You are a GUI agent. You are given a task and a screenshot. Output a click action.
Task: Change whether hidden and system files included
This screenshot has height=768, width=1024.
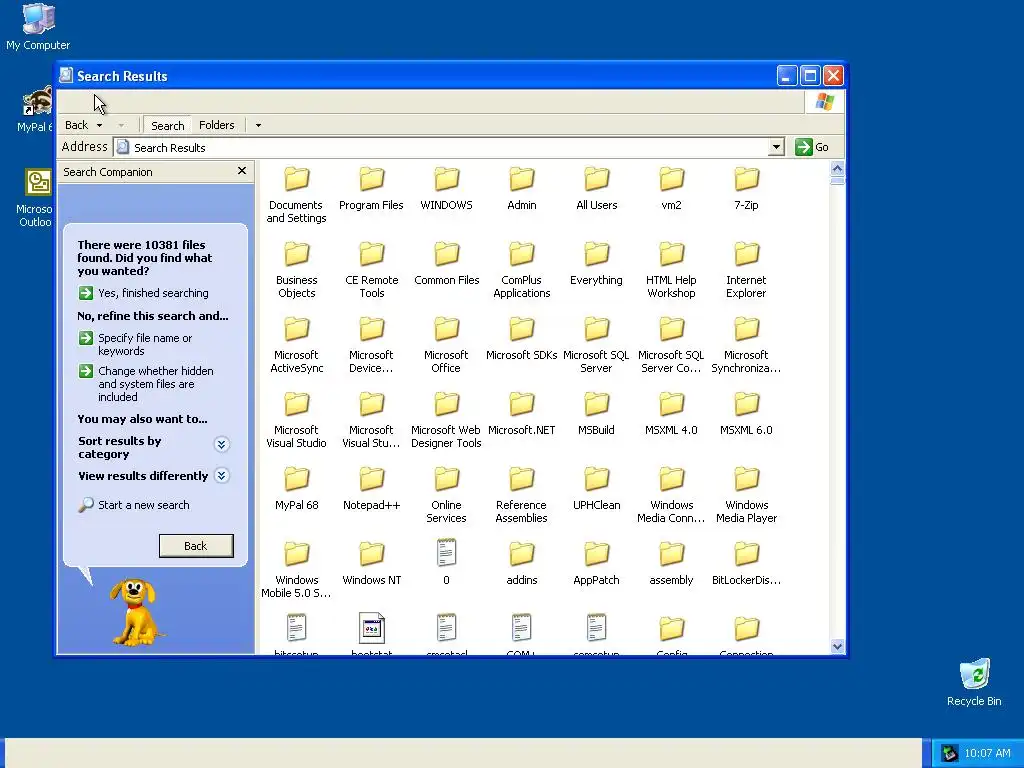[146, 384]
